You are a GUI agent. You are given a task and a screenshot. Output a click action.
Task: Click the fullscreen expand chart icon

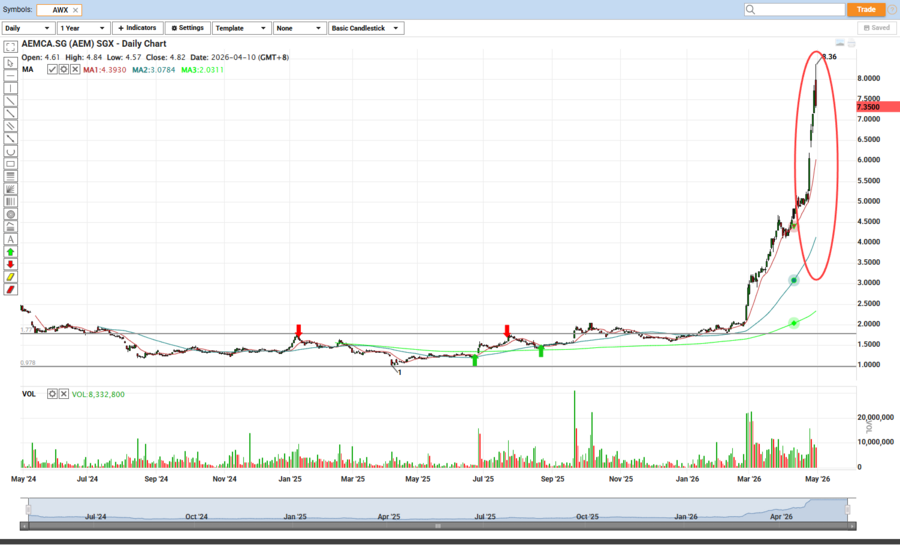10,46
